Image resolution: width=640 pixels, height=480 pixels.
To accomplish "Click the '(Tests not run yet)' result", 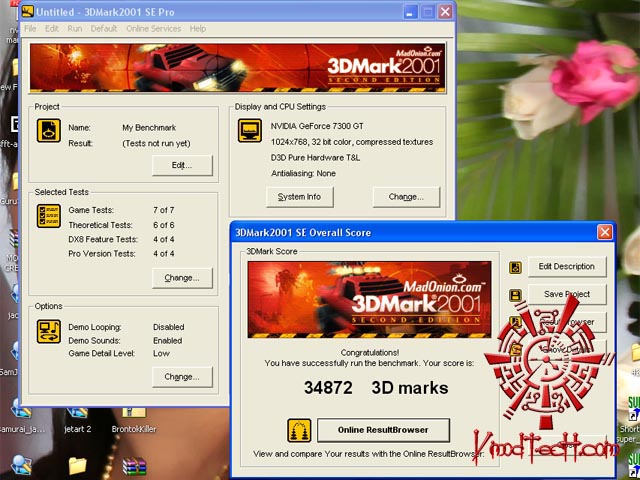I will [156, 144].
